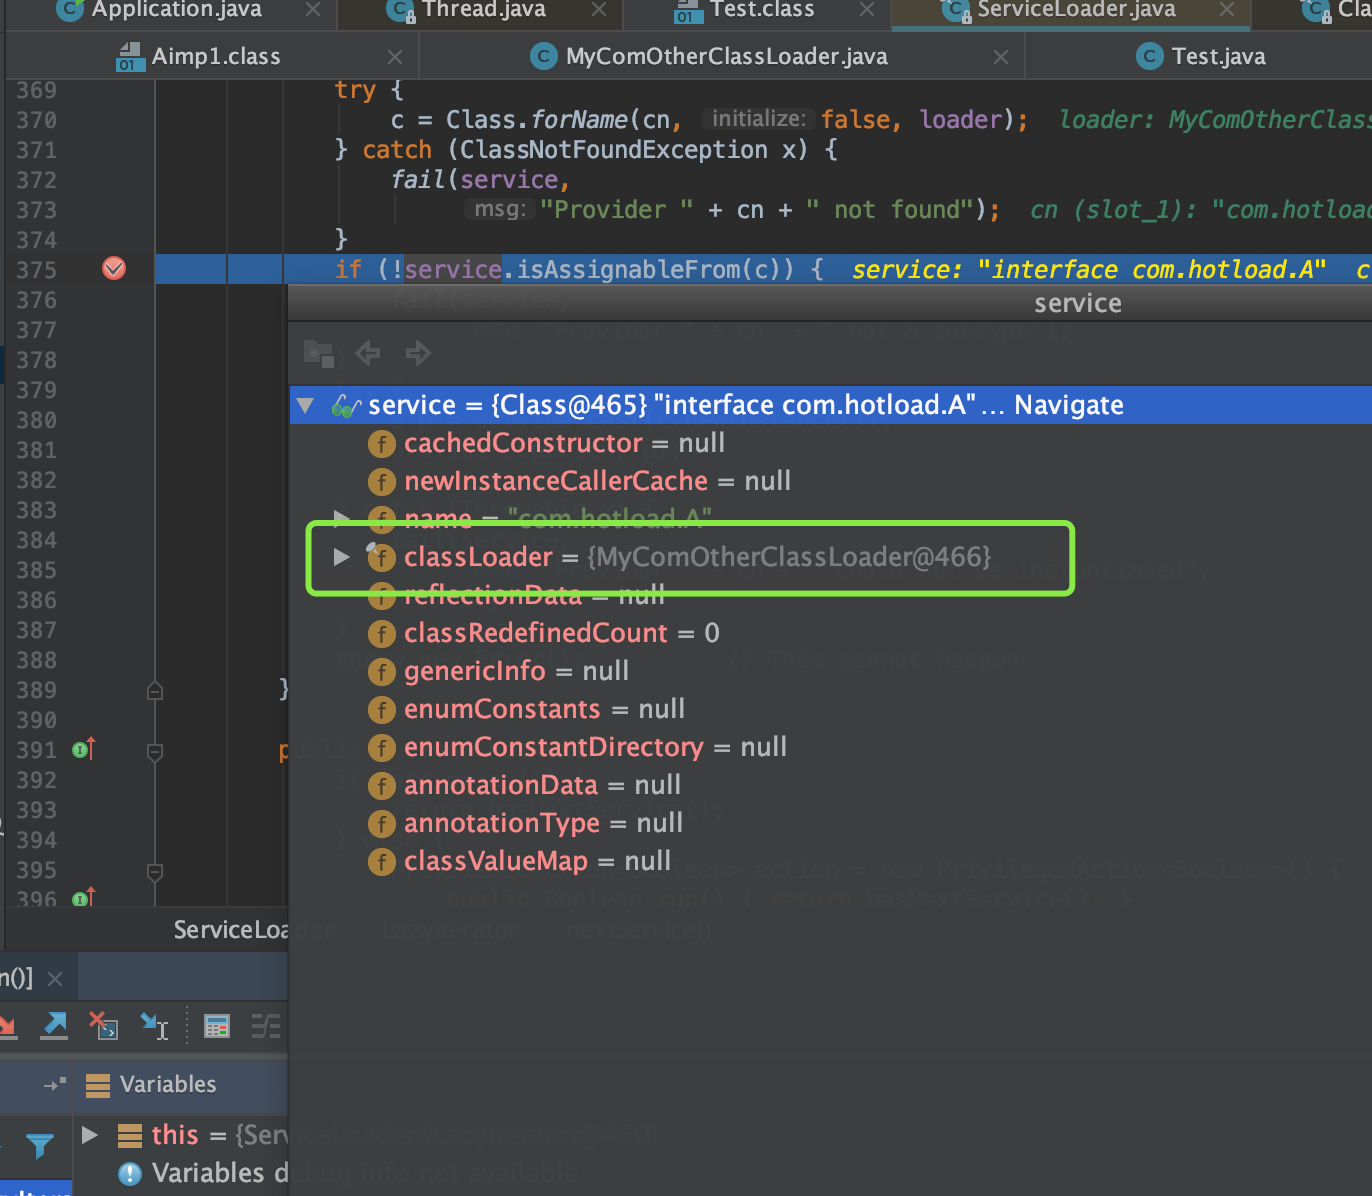Expand the name field in the popup
1372x1196 pixels.
[x=341, y=519]
